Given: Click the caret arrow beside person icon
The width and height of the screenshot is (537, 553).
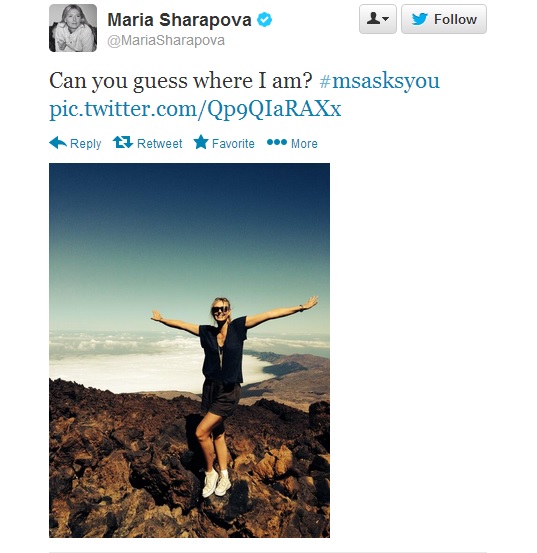Looking at the screenshot, I should 386,19.
